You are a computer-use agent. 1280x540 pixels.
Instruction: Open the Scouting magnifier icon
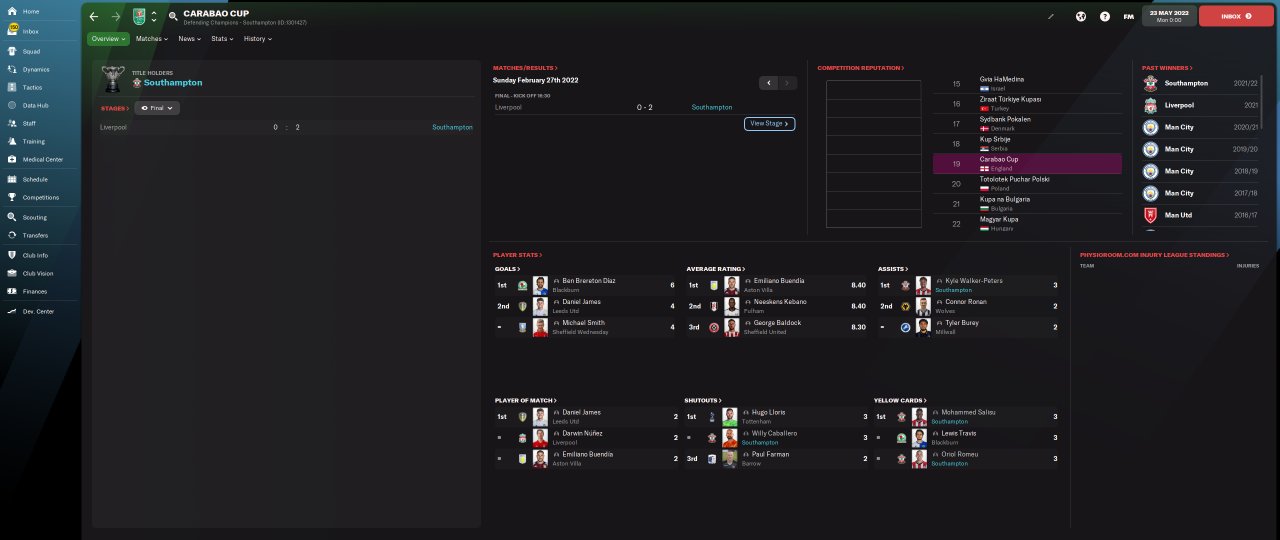12,217
